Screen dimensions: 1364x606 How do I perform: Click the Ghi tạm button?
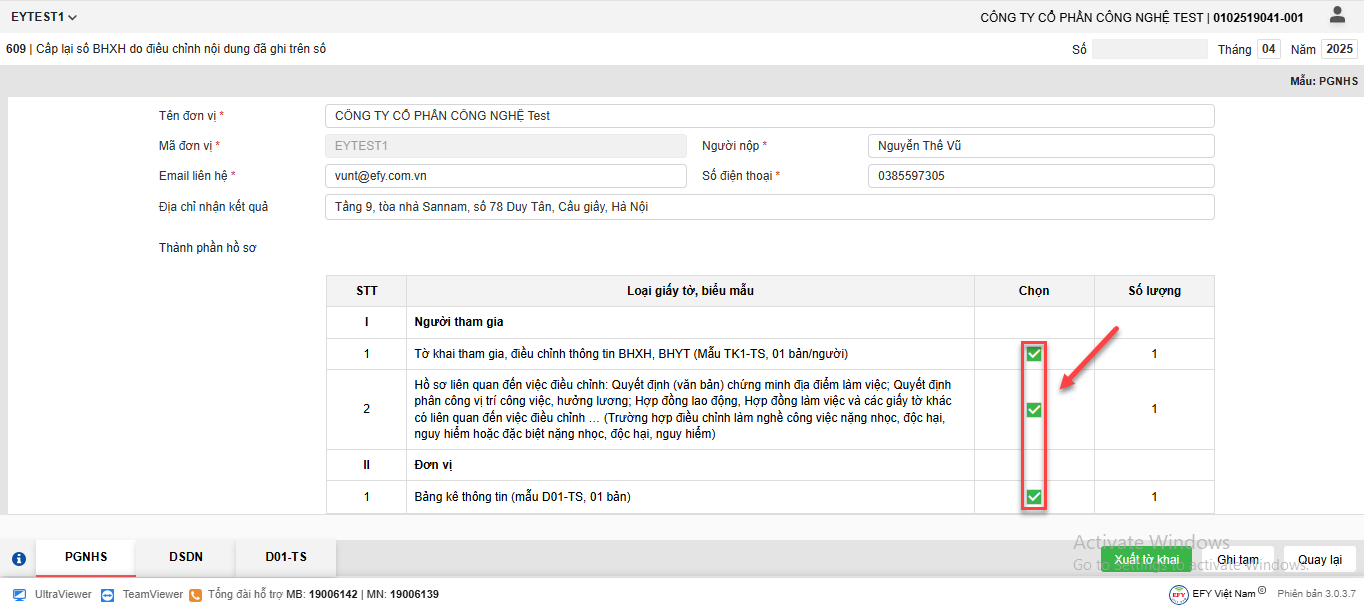point(1238,559)
